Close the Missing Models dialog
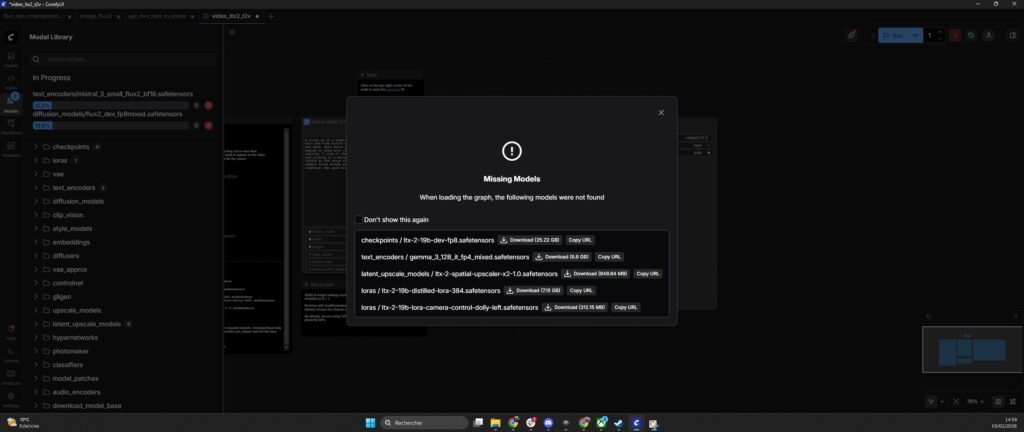Image resolution: width=1024 pixels, height=432 pixels. [661, 113]
